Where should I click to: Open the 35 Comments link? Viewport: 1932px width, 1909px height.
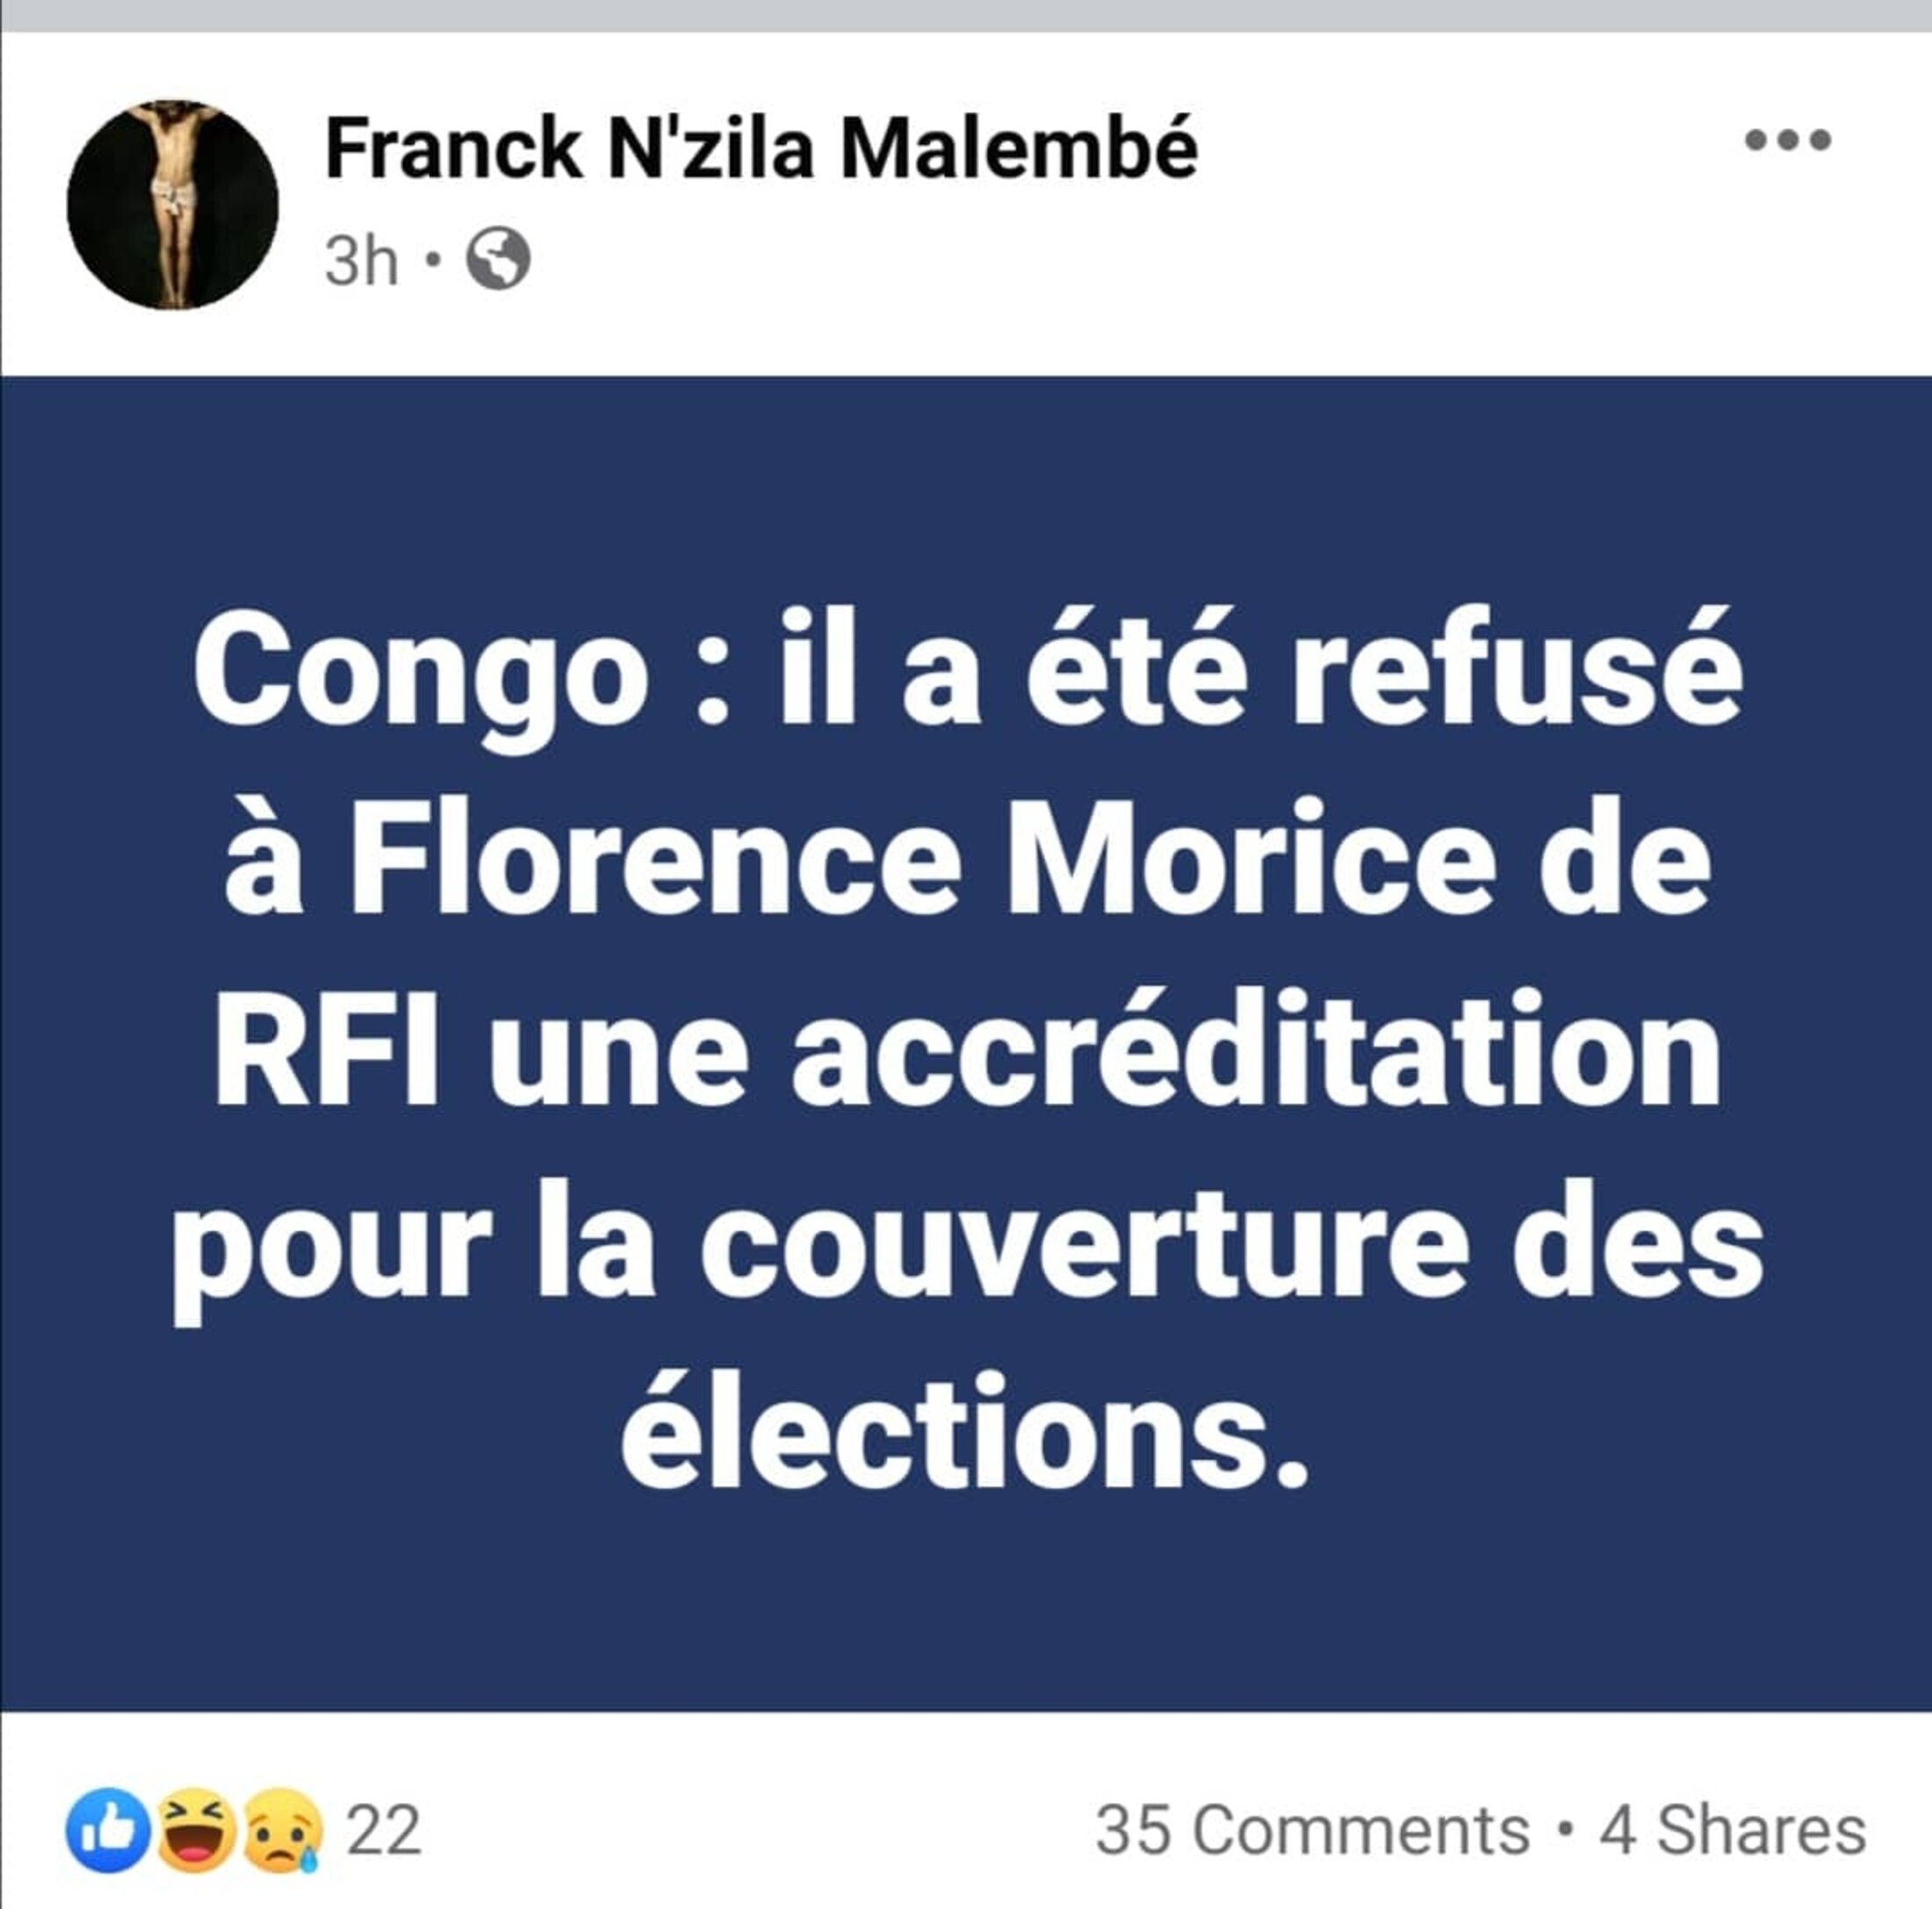pyautogui.click(x=1312, y=1831)
